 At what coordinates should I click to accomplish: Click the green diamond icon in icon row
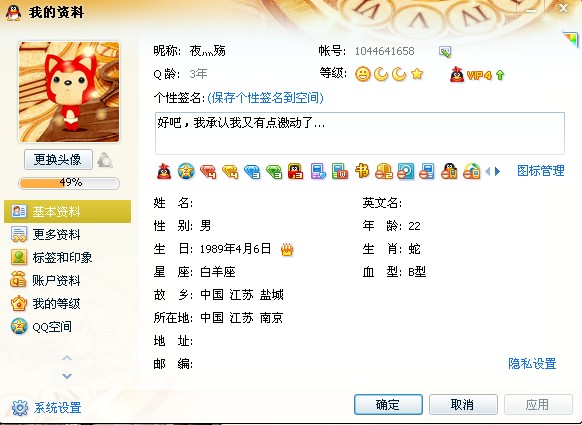coord(274,171)
